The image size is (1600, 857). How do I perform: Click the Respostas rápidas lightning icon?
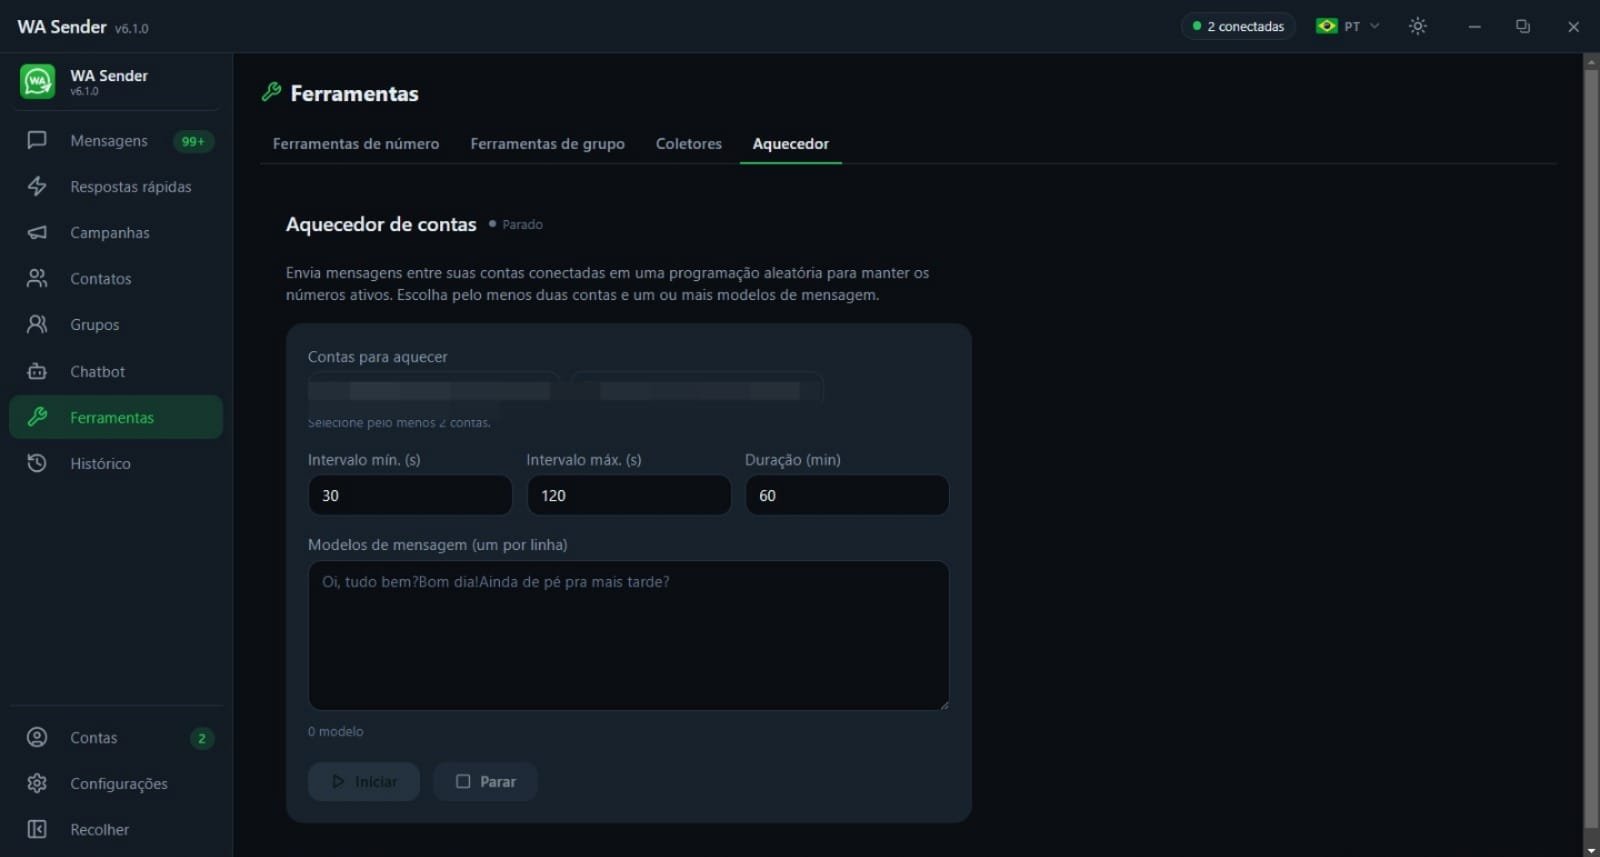point(37,186)
